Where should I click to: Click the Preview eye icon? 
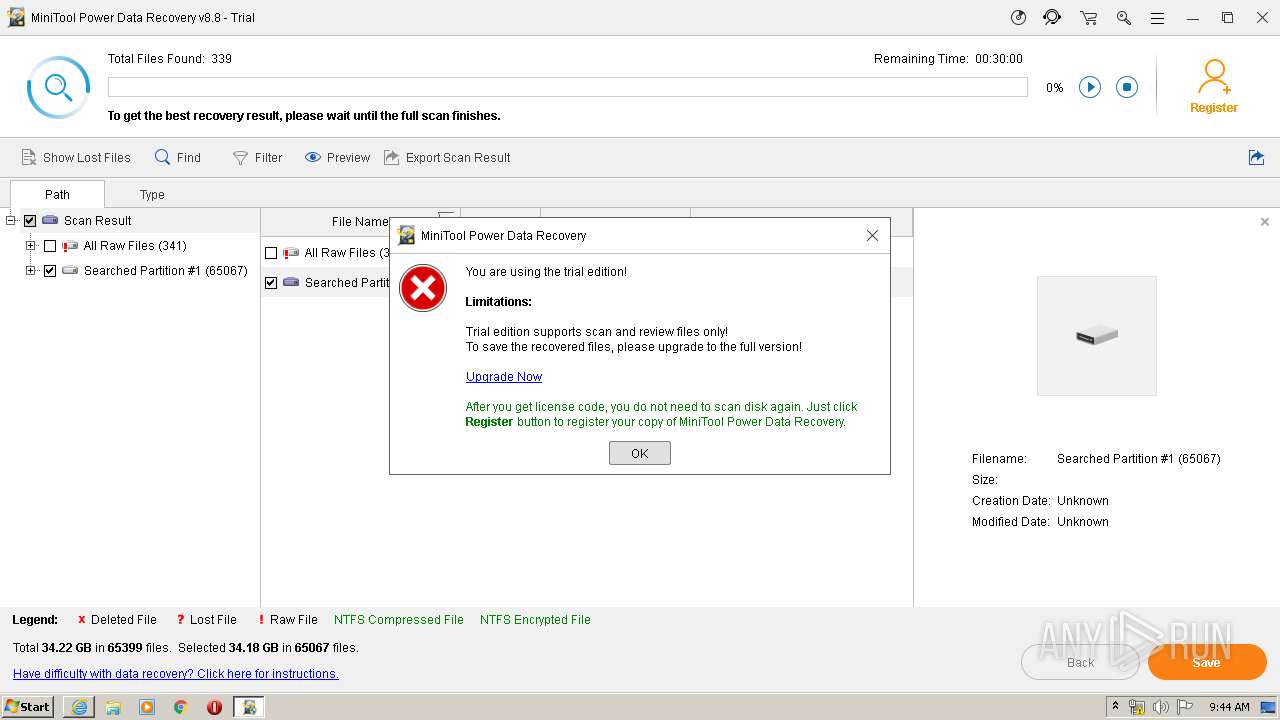313,157
